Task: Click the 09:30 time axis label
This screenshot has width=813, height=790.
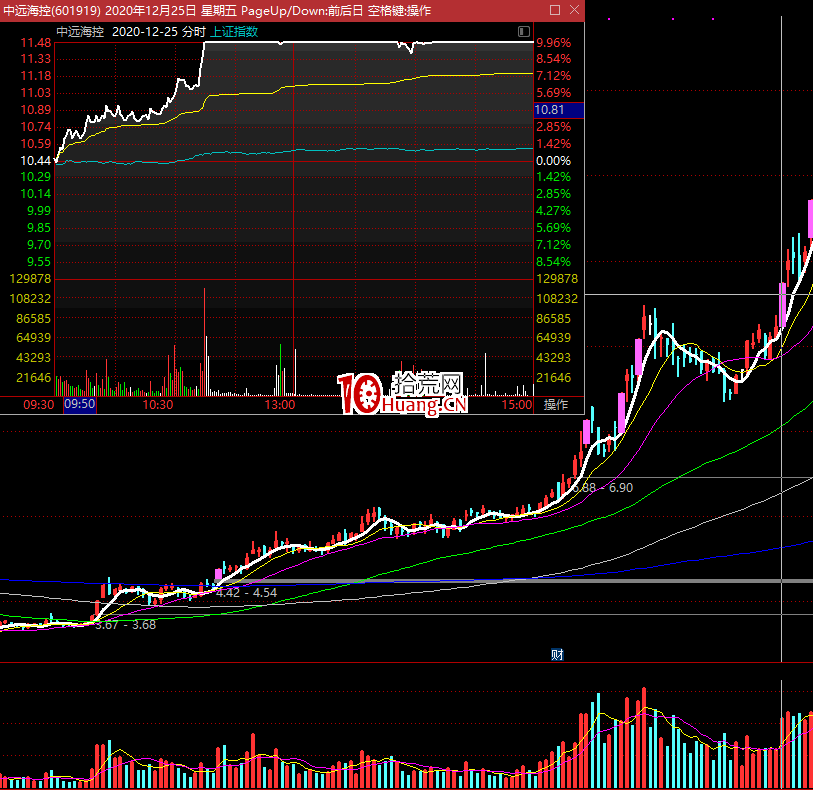Action: 38,404
